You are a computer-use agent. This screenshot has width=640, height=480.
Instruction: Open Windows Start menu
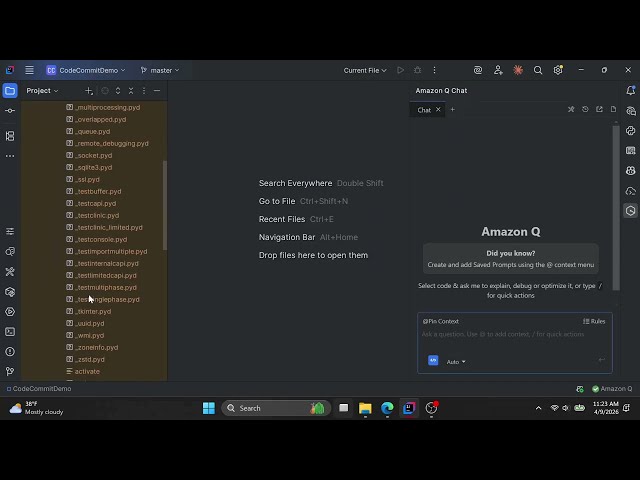tap(209, 408)
